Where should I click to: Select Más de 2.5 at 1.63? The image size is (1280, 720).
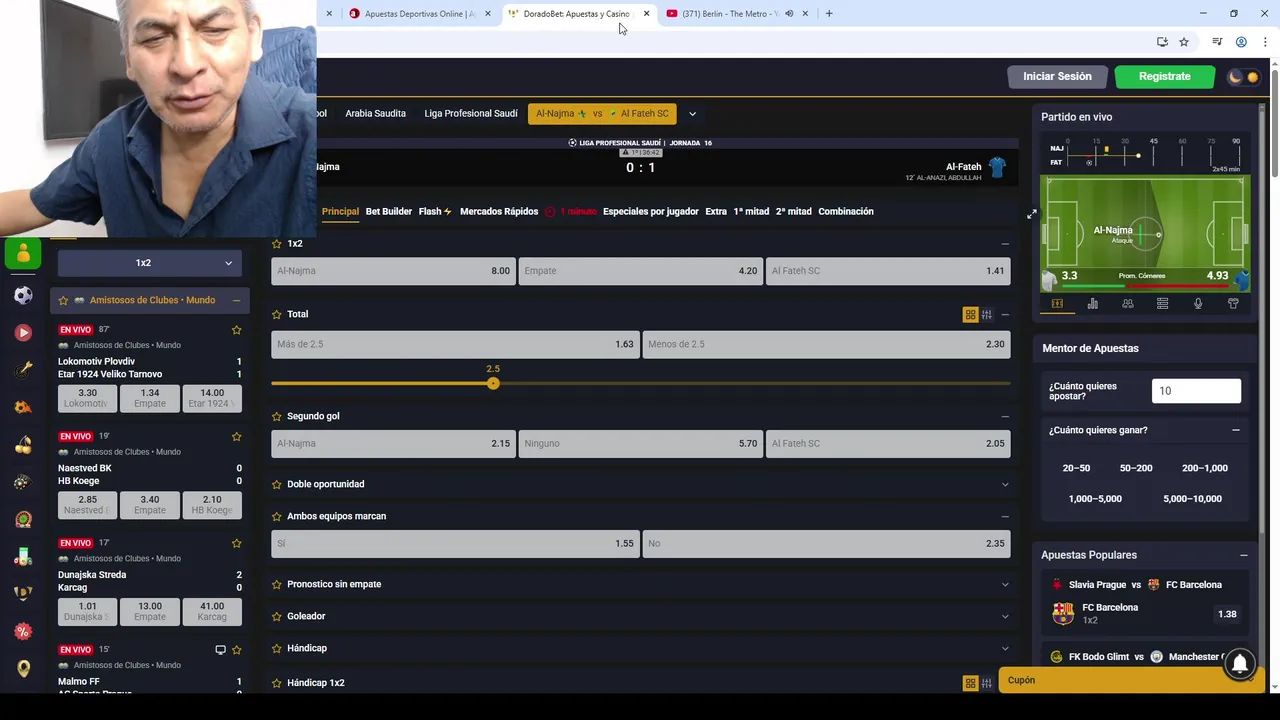tap(455, 344)
